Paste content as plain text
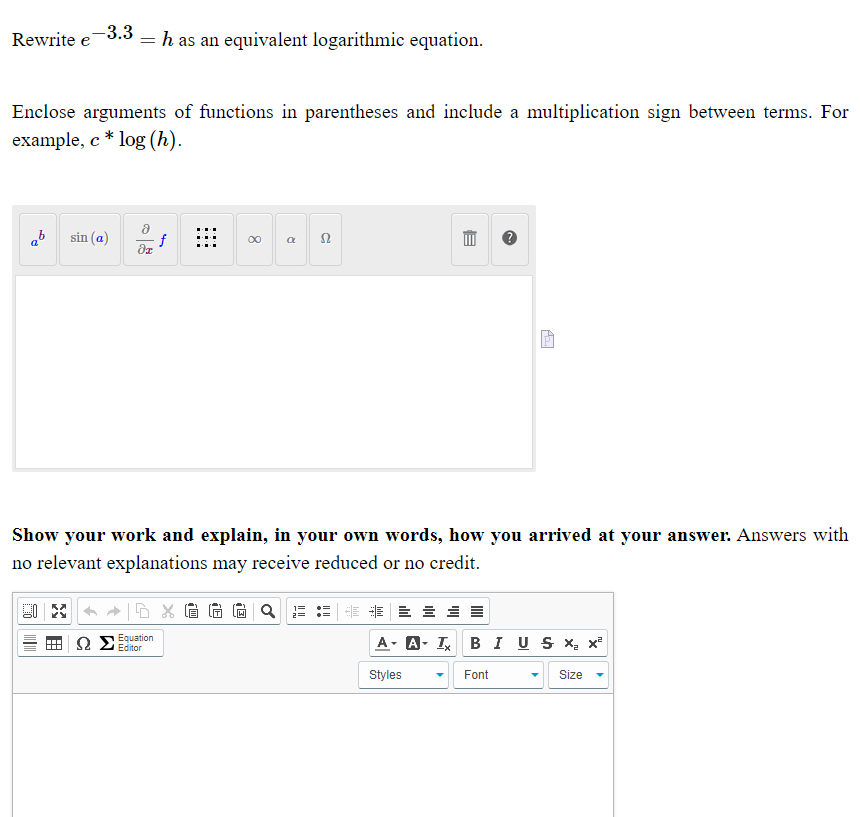Screen dimensions: 860x817 point(216,611)
